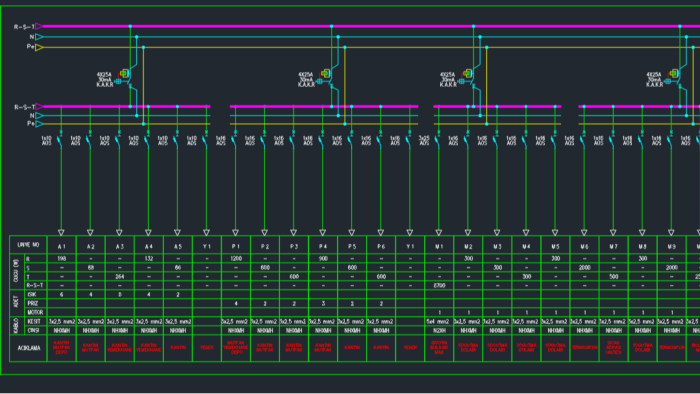Click the '264' power value in column A 3

(x=120, y=277)
